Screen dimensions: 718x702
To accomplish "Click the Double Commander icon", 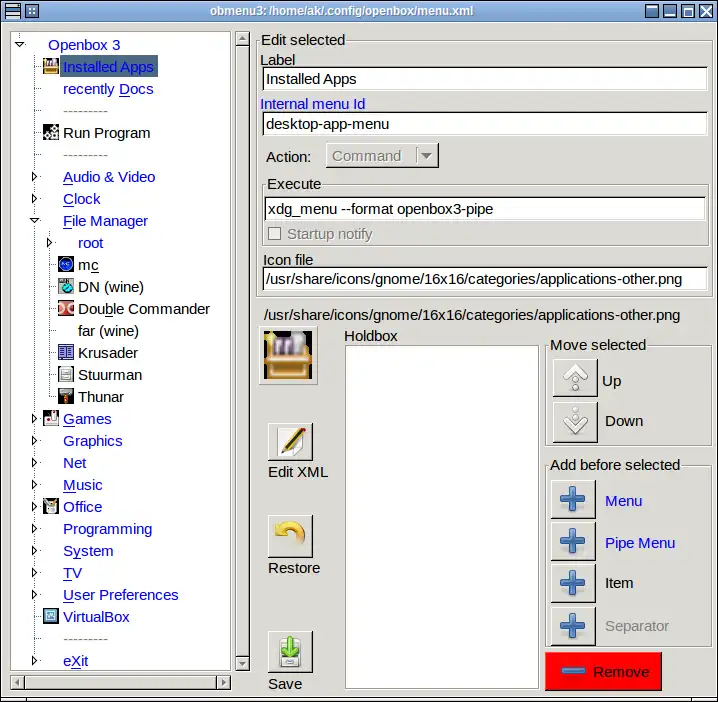I will (x=66, y=308).
